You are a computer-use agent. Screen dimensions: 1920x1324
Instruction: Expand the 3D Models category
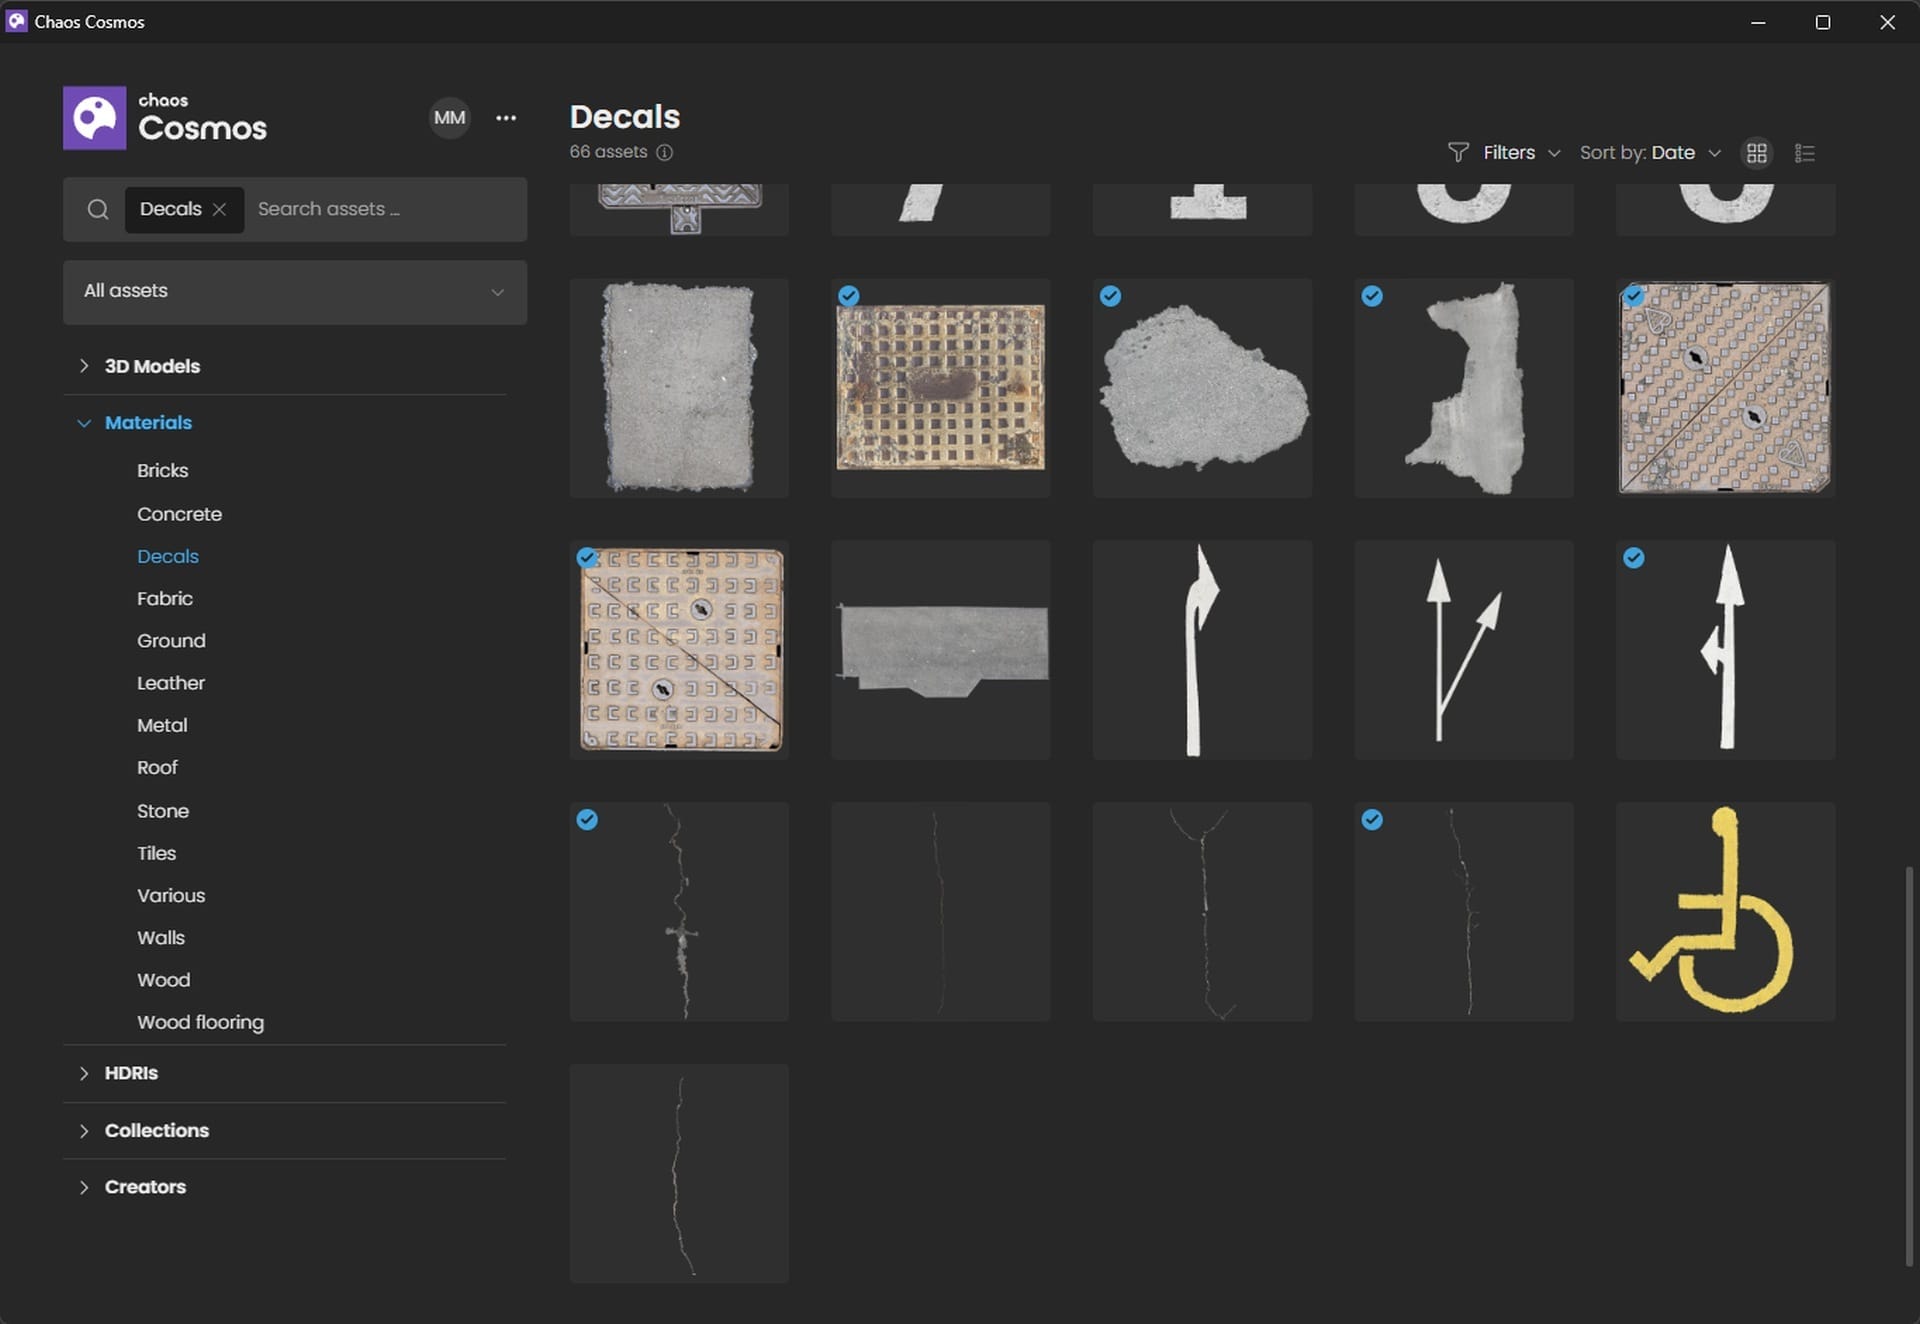point(152,366)
